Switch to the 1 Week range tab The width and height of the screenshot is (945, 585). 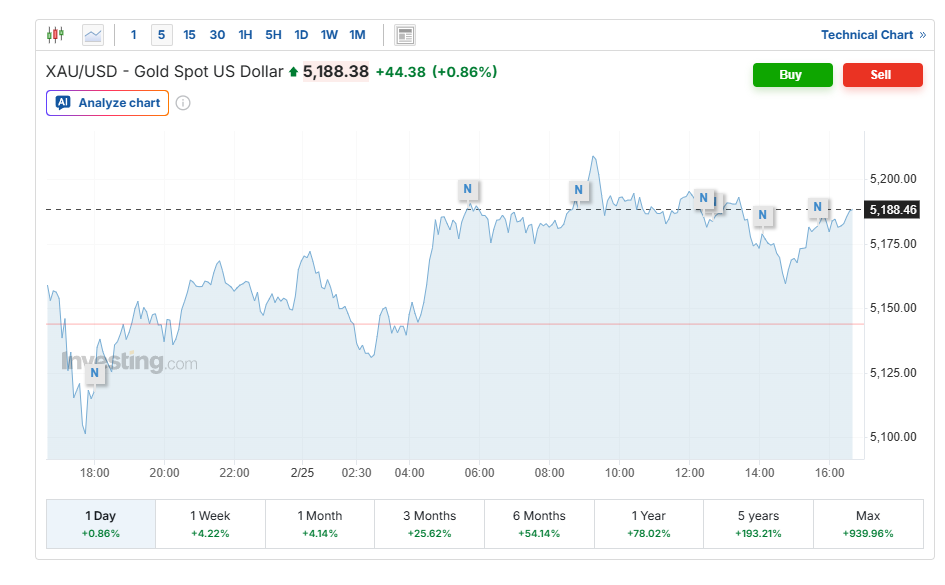[x=210, y=523]
